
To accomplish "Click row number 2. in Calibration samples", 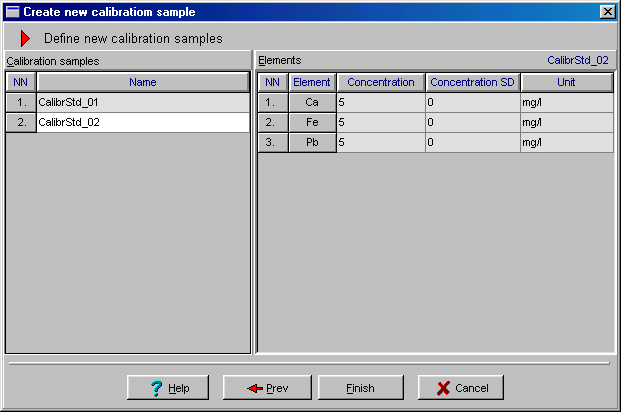I will pos(21,122).
